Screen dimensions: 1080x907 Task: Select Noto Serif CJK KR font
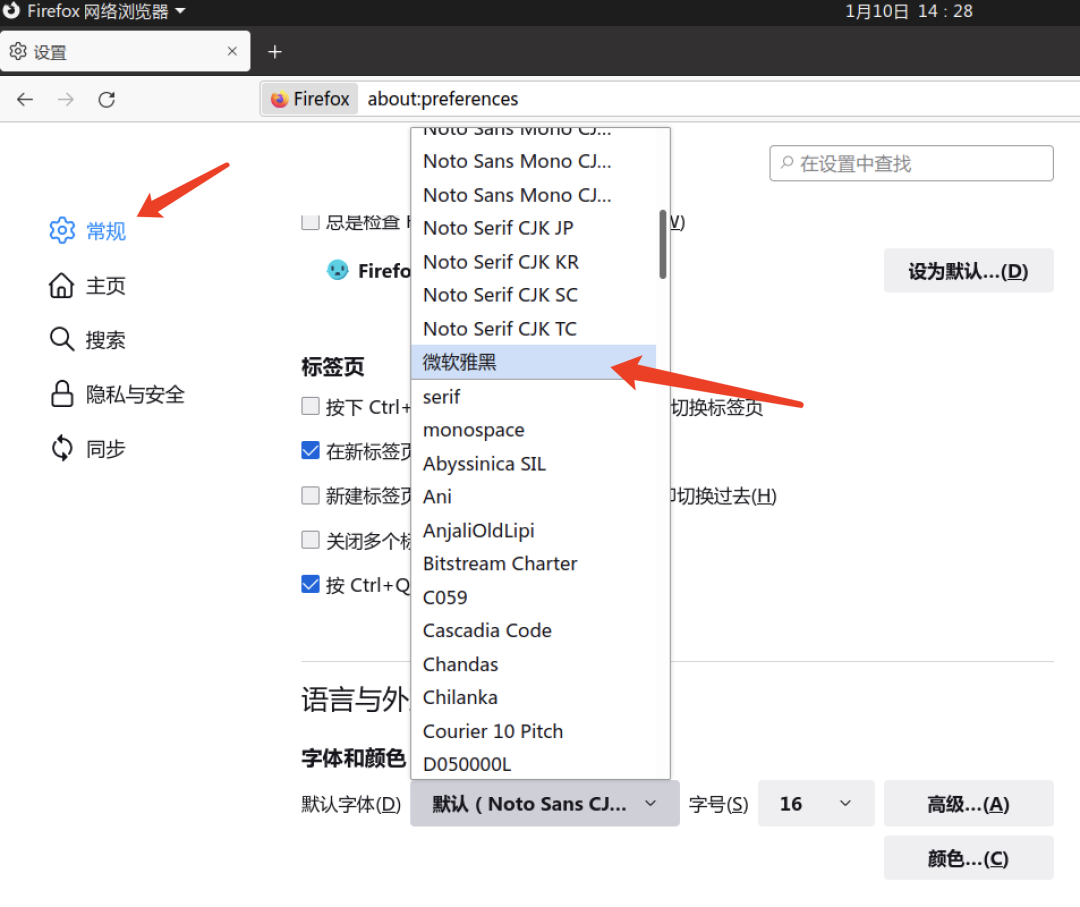click(x=534, y=262)
